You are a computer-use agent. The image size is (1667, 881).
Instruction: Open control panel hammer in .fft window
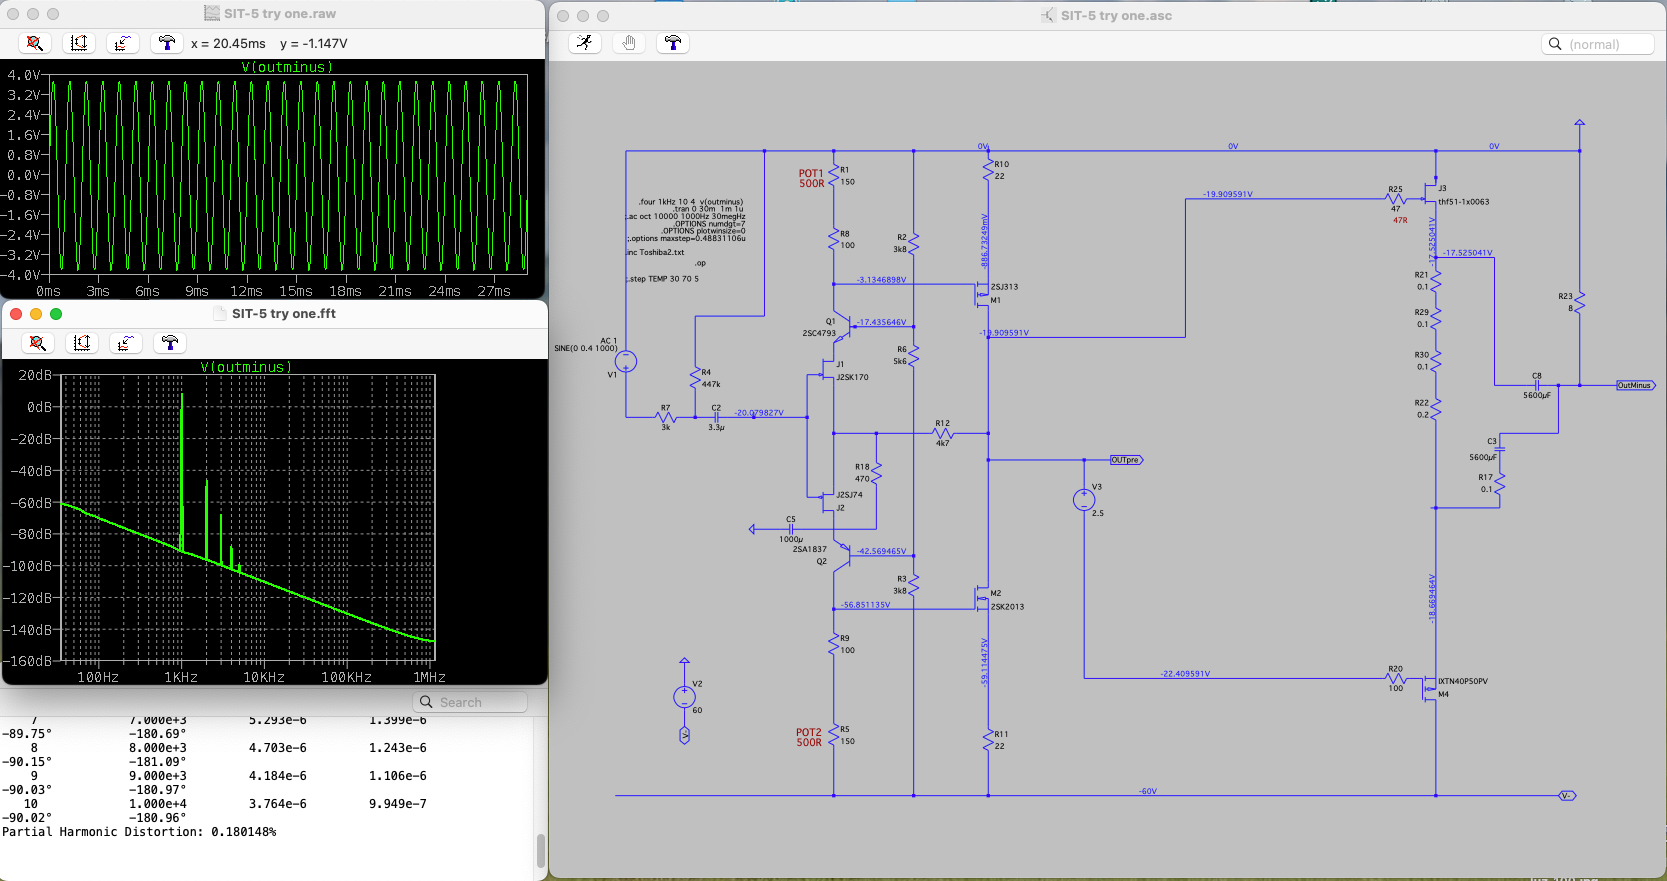coord(170,343)
